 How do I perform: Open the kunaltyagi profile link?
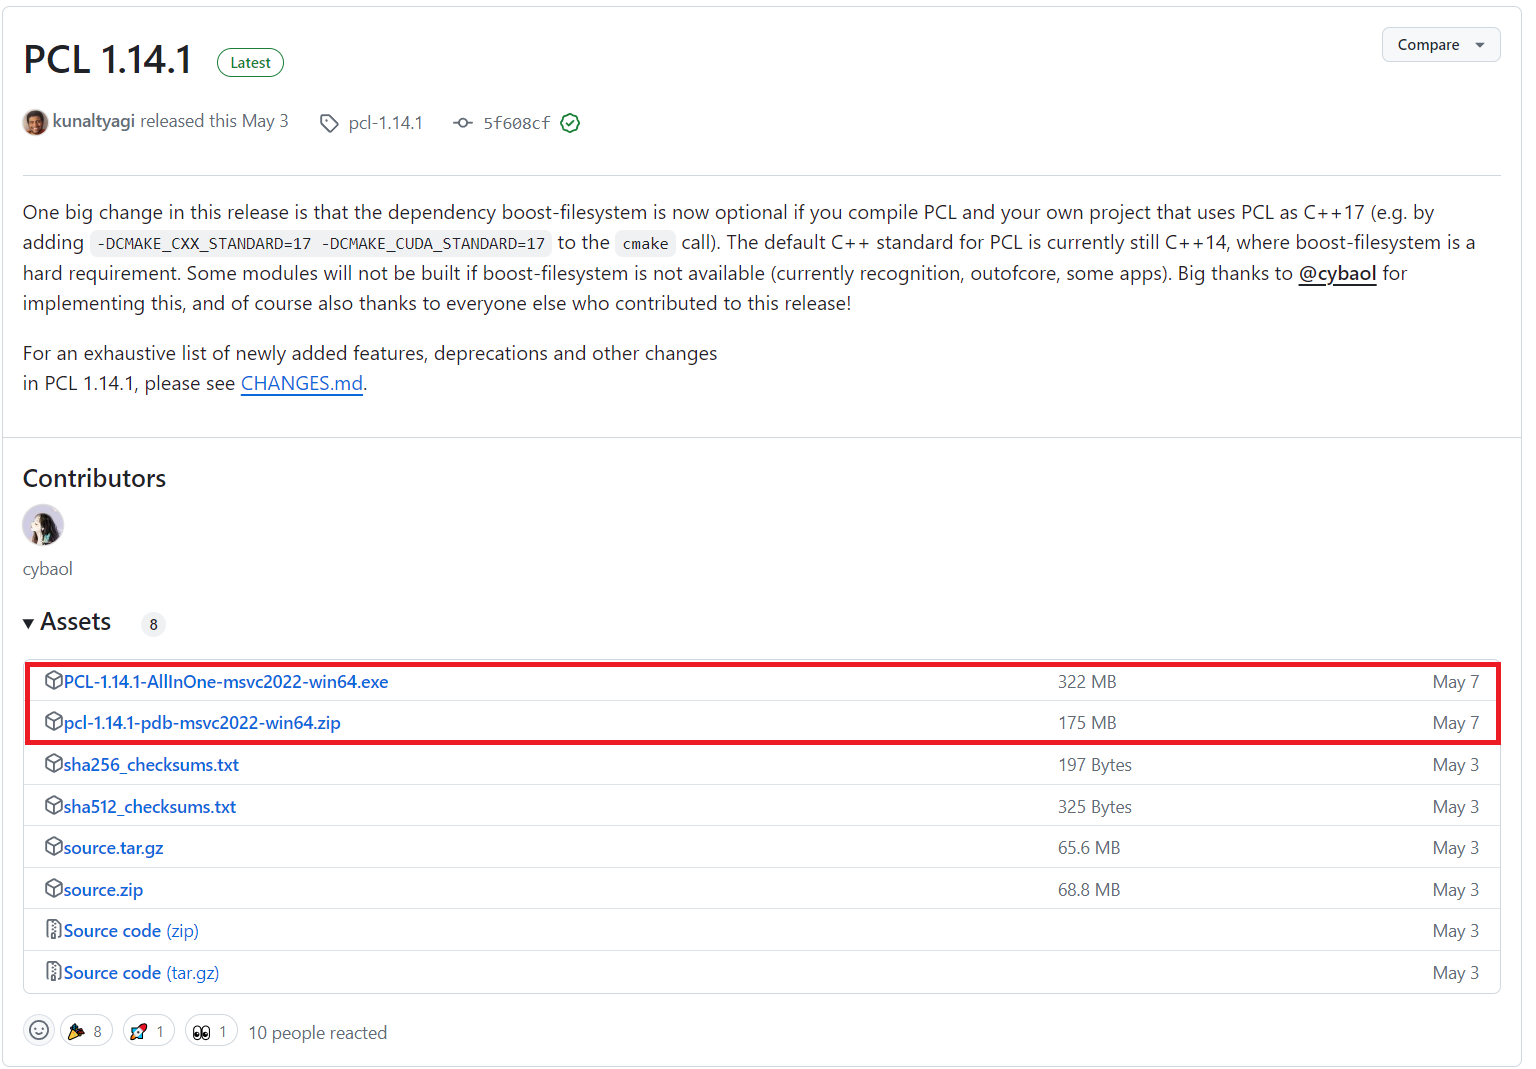click(93, 121)
